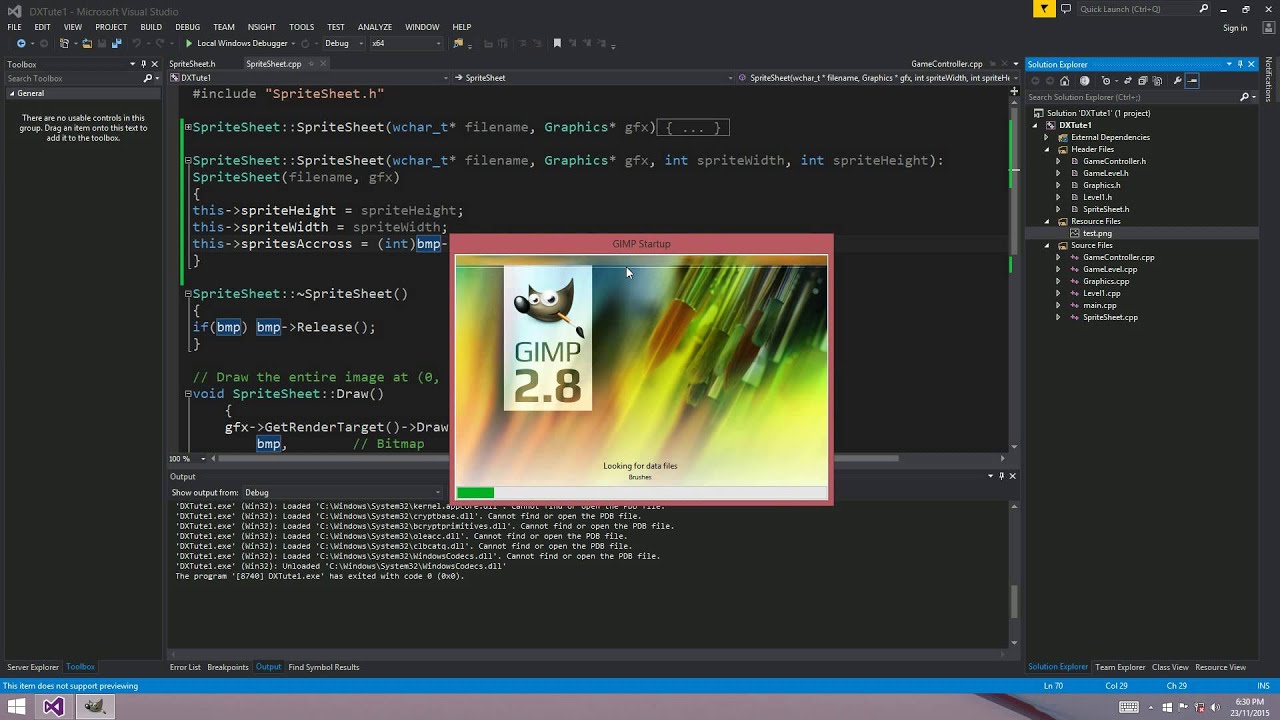
Task: Toggle a bookmark with the bookmark icon
Action: [x=558, y=43]
